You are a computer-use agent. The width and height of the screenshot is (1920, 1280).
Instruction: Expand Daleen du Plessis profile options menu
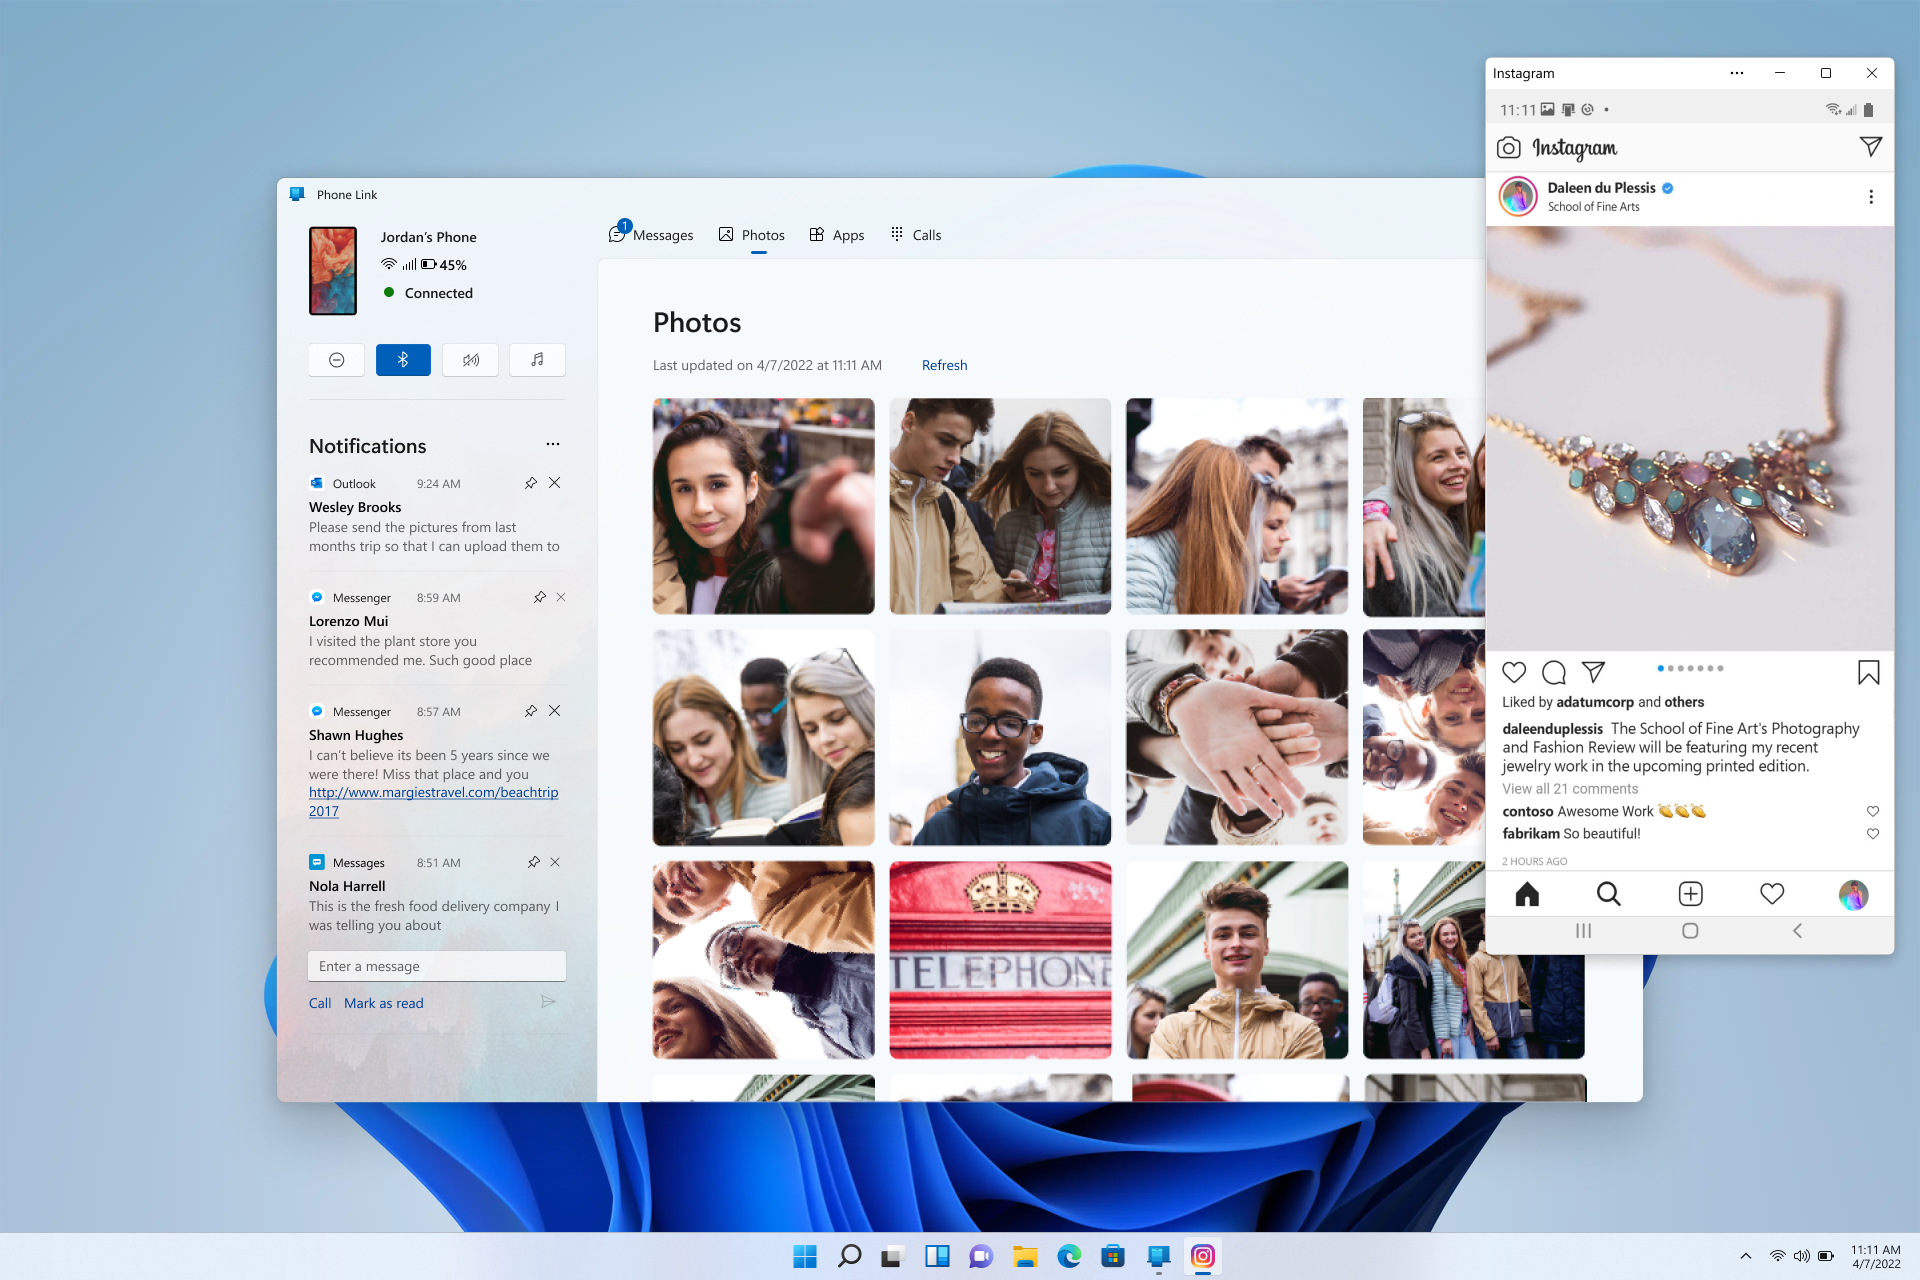coord(1871,197)
